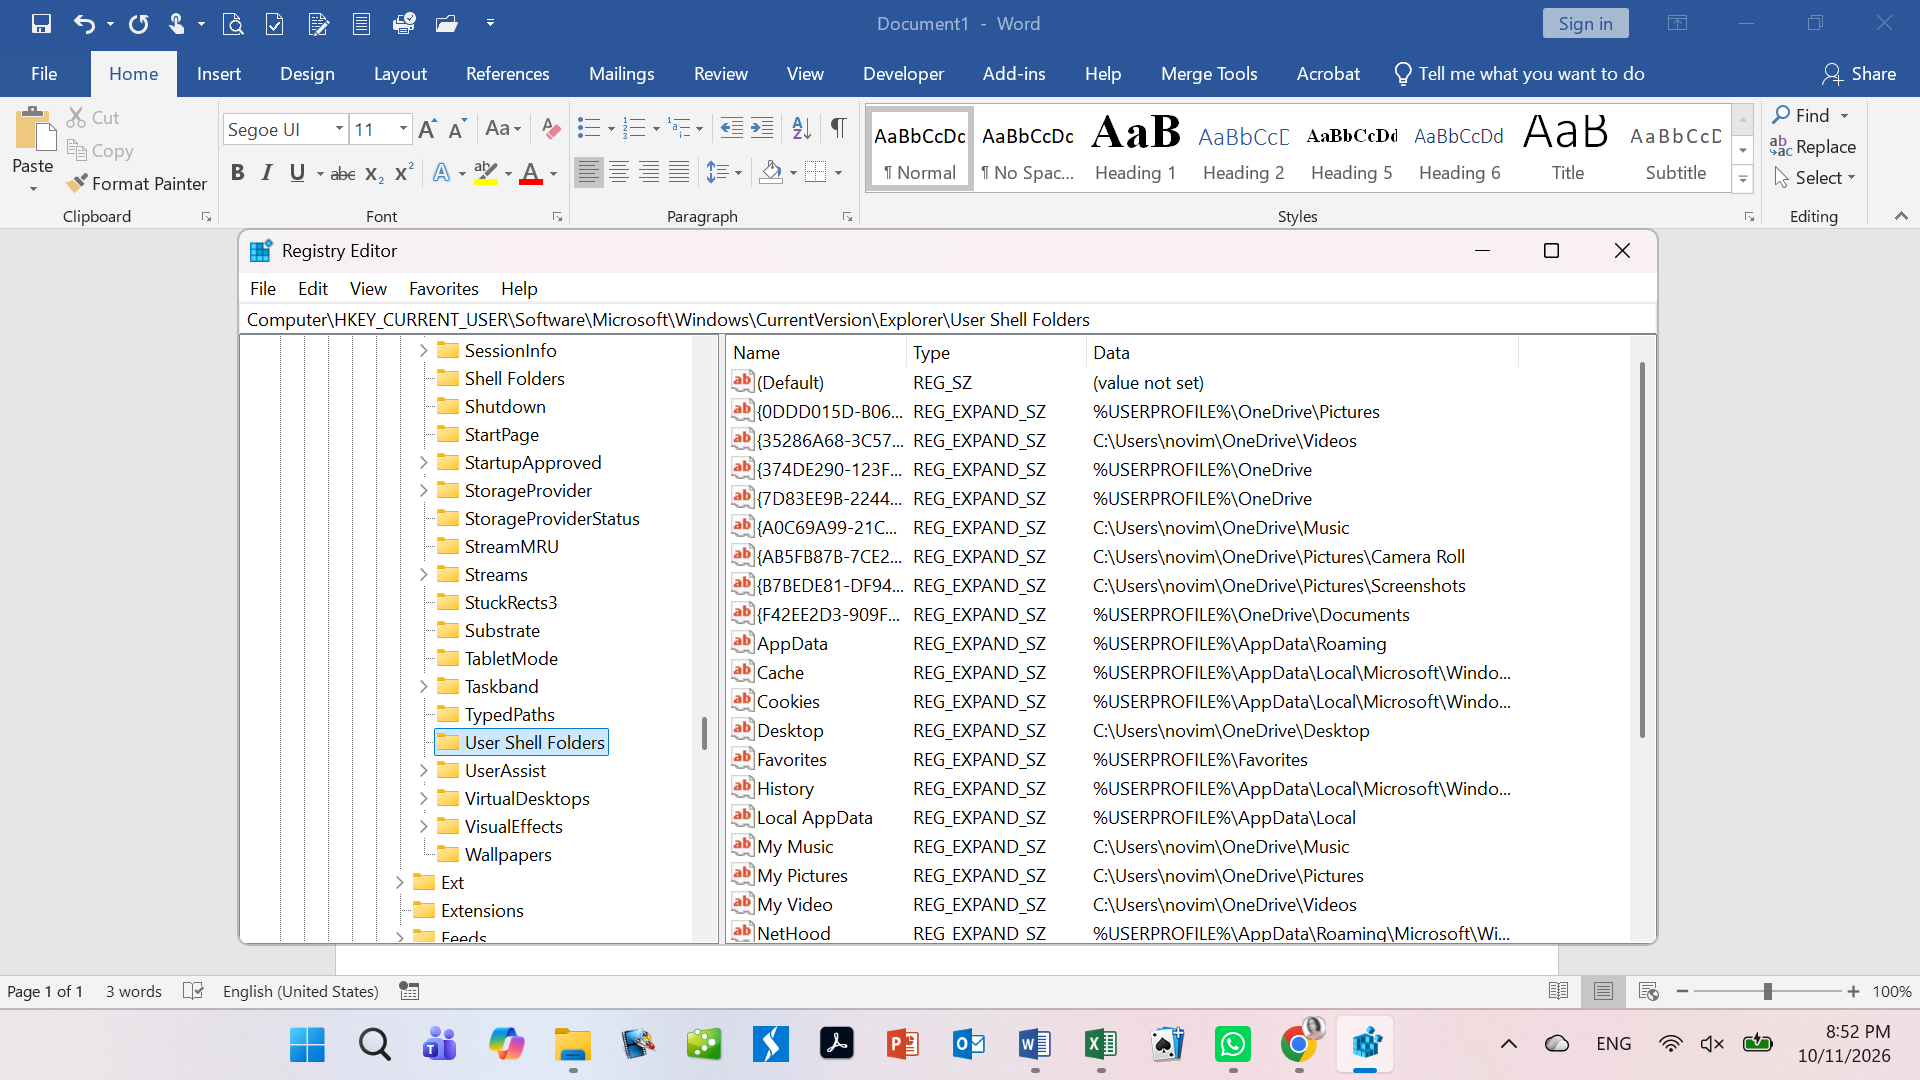Click the Sort A to Z icon

pos(801,128)
